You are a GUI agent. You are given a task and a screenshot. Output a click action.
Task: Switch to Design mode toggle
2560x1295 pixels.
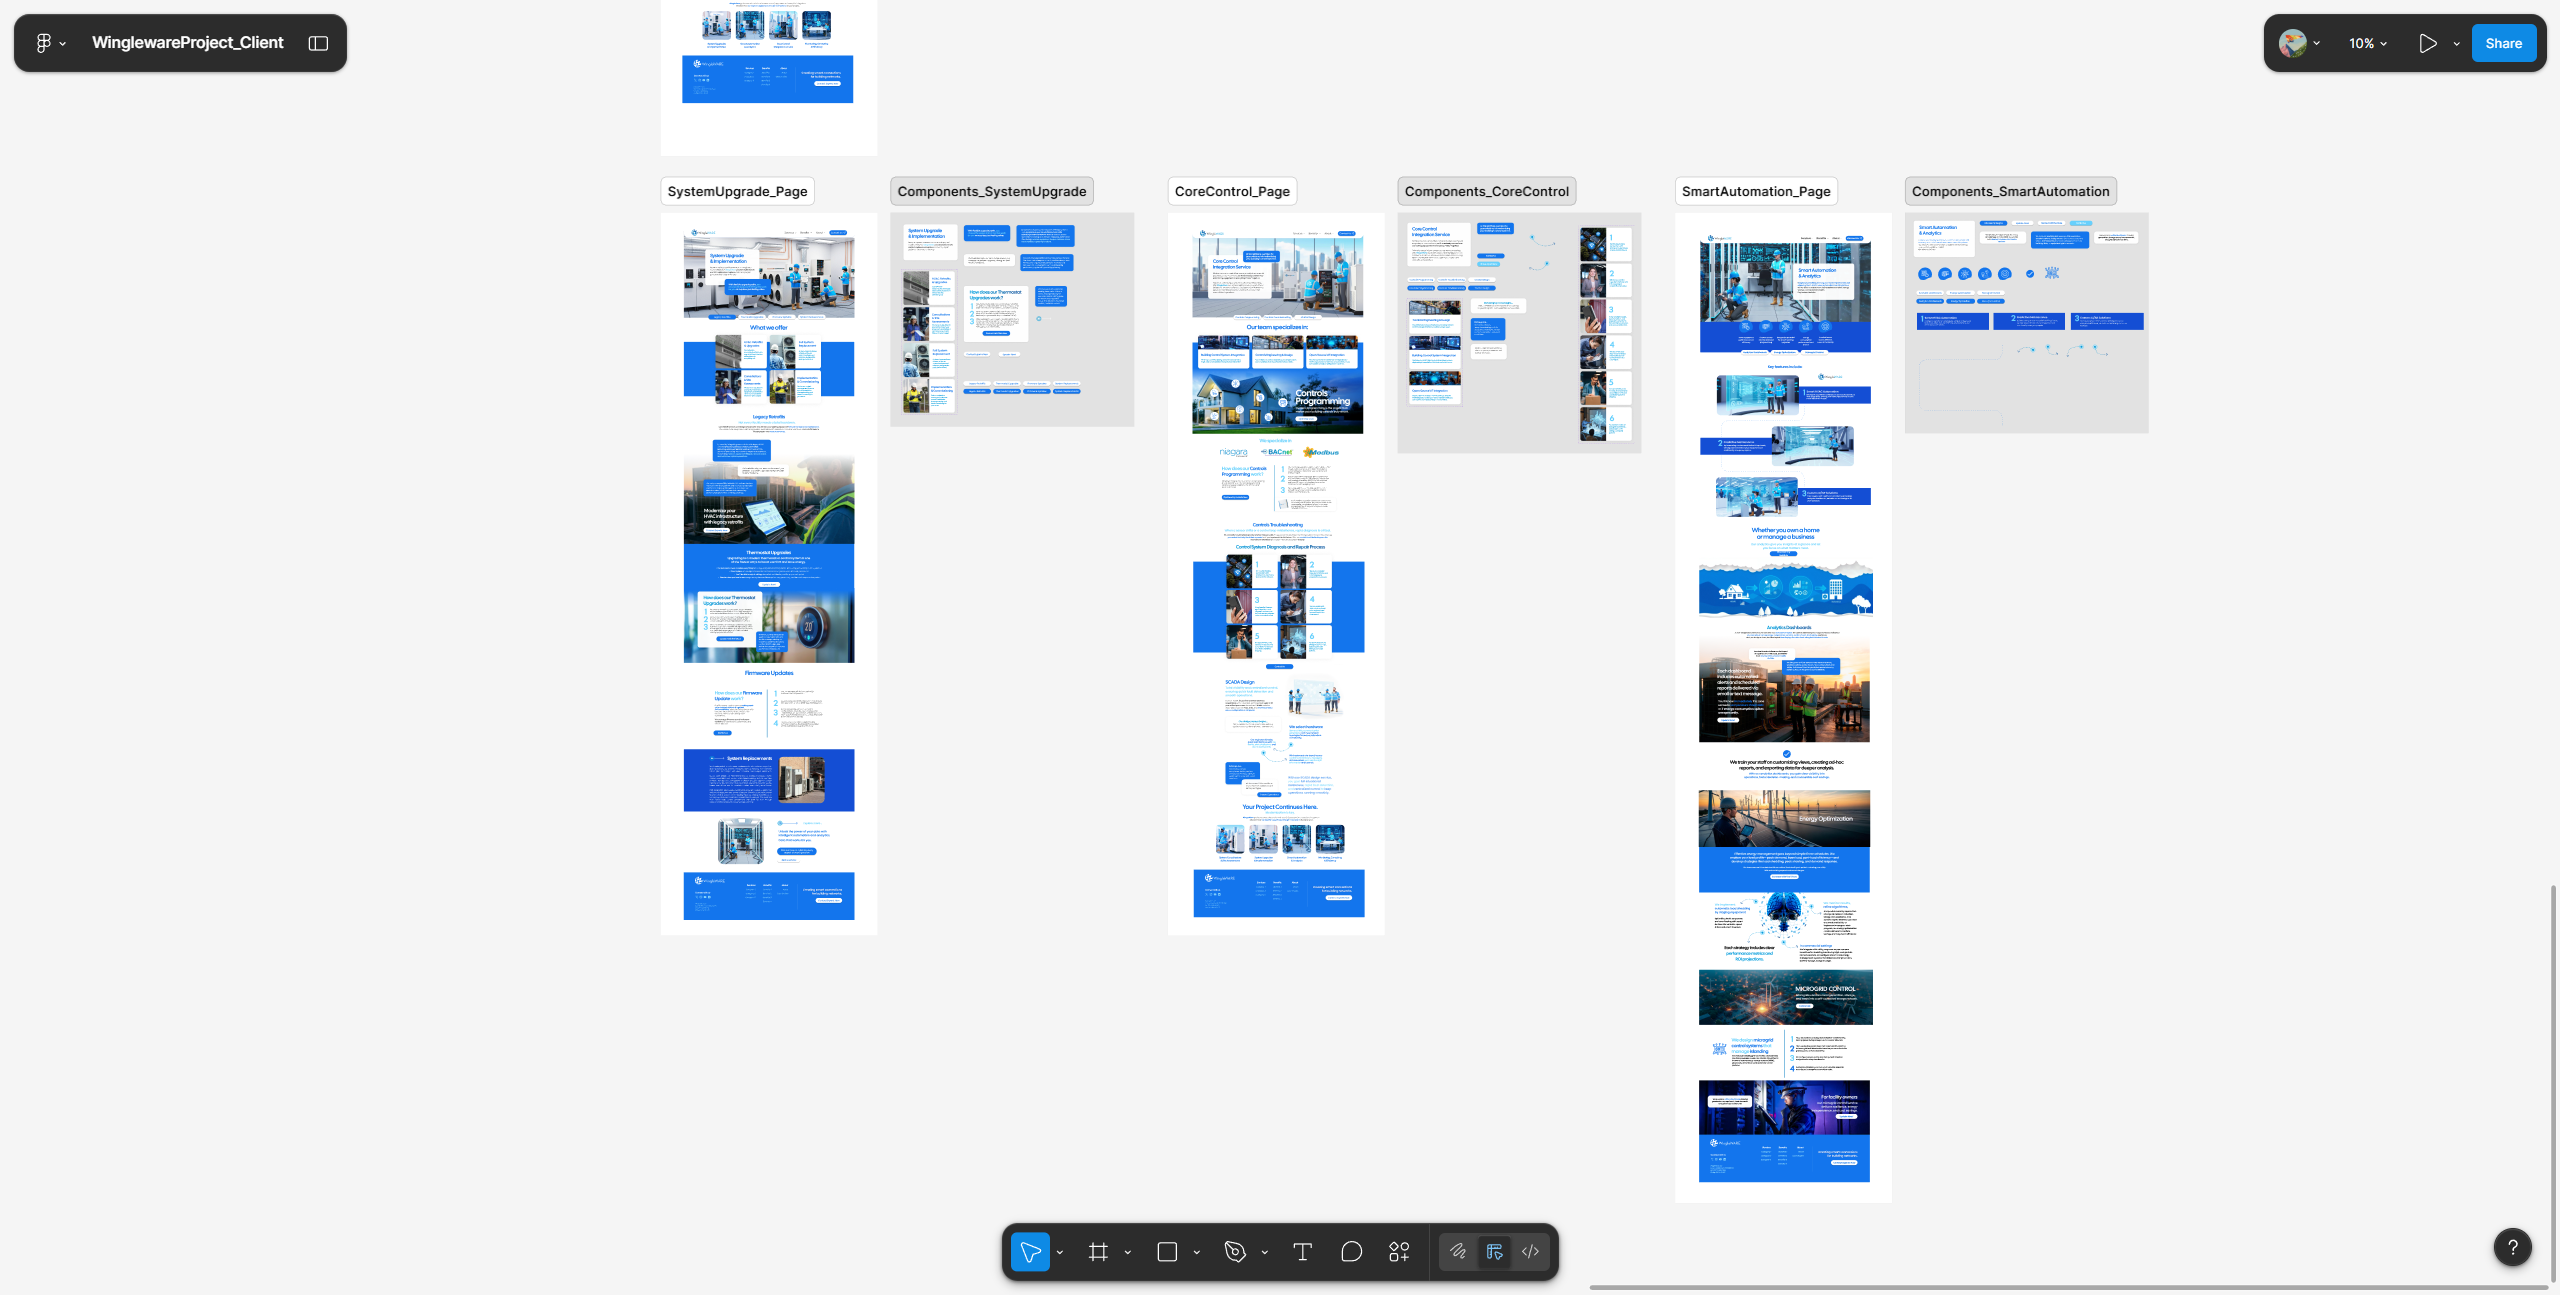coord(1494,1251)
